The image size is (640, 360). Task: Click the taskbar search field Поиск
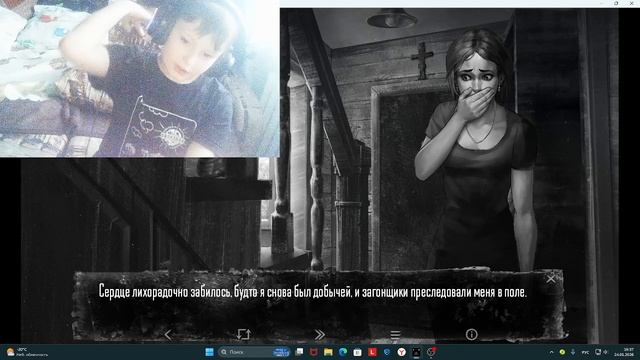(x=253, y=352)
